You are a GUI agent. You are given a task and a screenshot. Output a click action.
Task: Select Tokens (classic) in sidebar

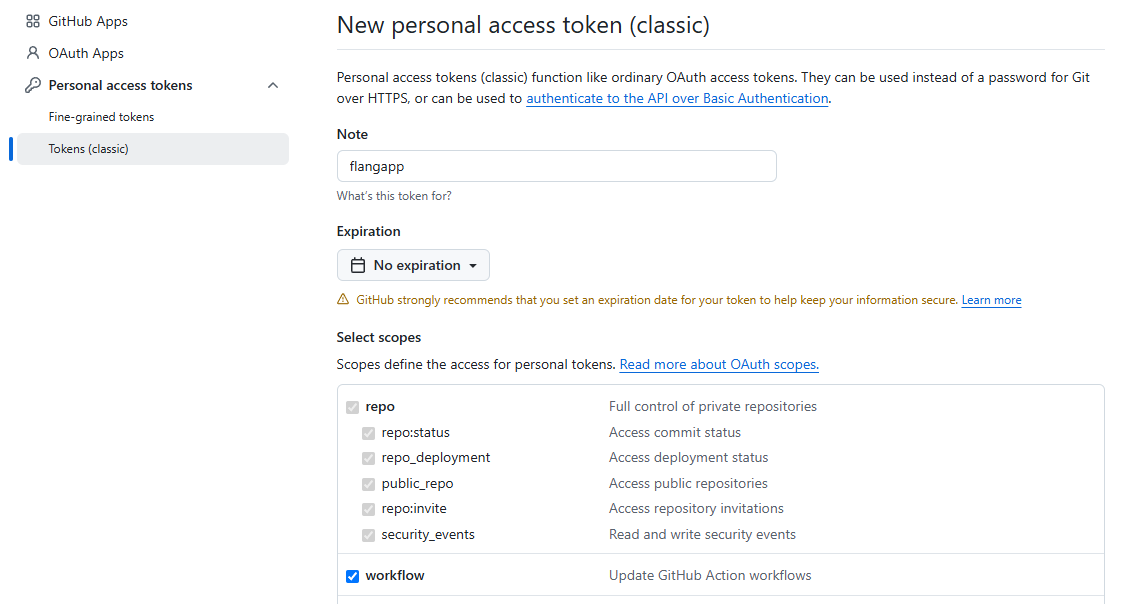pos(88,149)
